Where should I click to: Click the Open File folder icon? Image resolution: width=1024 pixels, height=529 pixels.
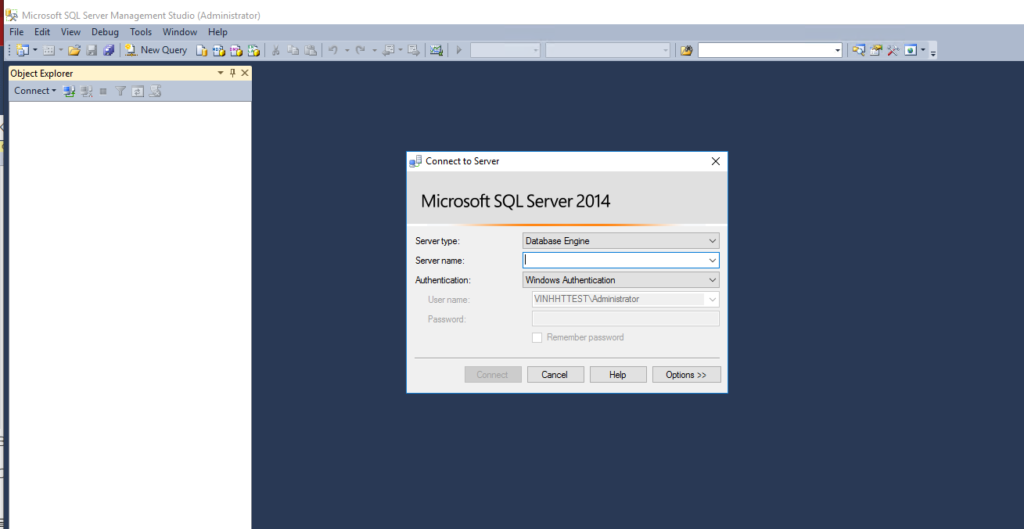click(x=74, y=50)
